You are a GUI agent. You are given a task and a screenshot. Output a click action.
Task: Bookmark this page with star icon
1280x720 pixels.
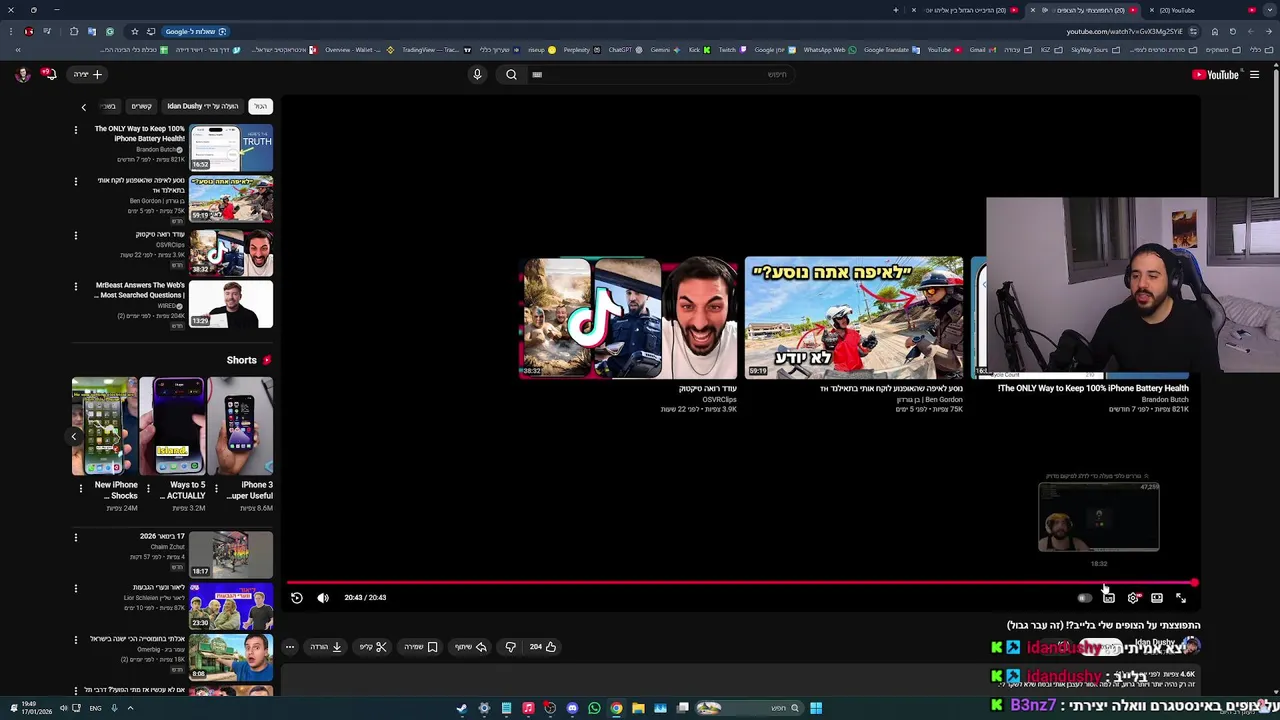click(135, 31)
